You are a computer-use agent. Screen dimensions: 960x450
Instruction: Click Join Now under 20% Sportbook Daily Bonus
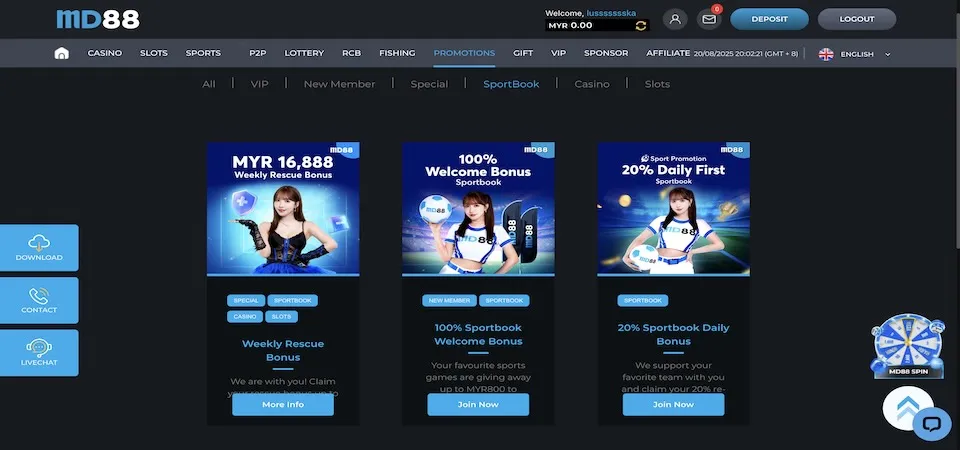click(x=673, y=405)
